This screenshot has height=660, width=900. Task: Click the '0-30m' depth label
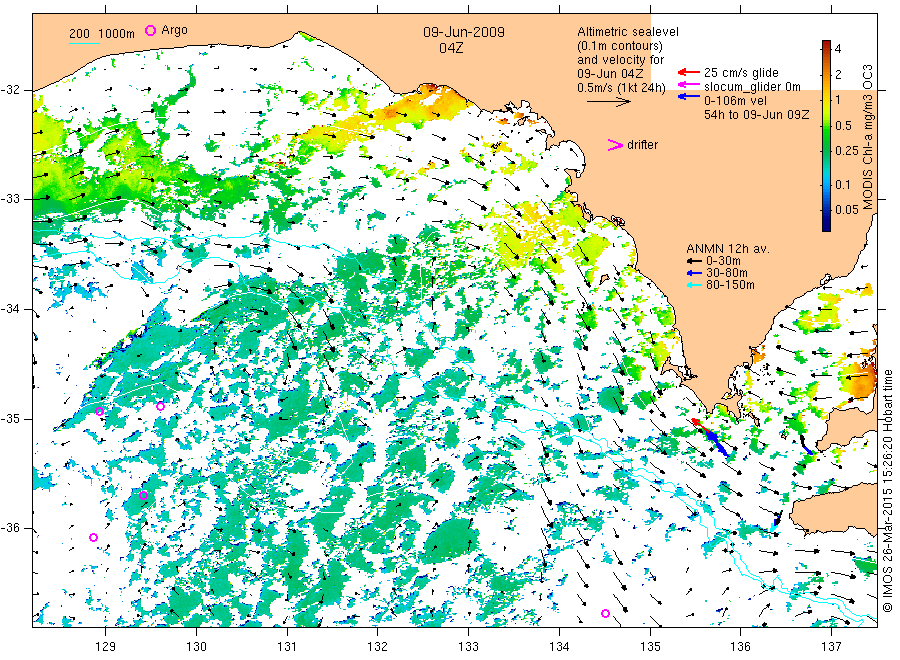(x=723, y=261)
